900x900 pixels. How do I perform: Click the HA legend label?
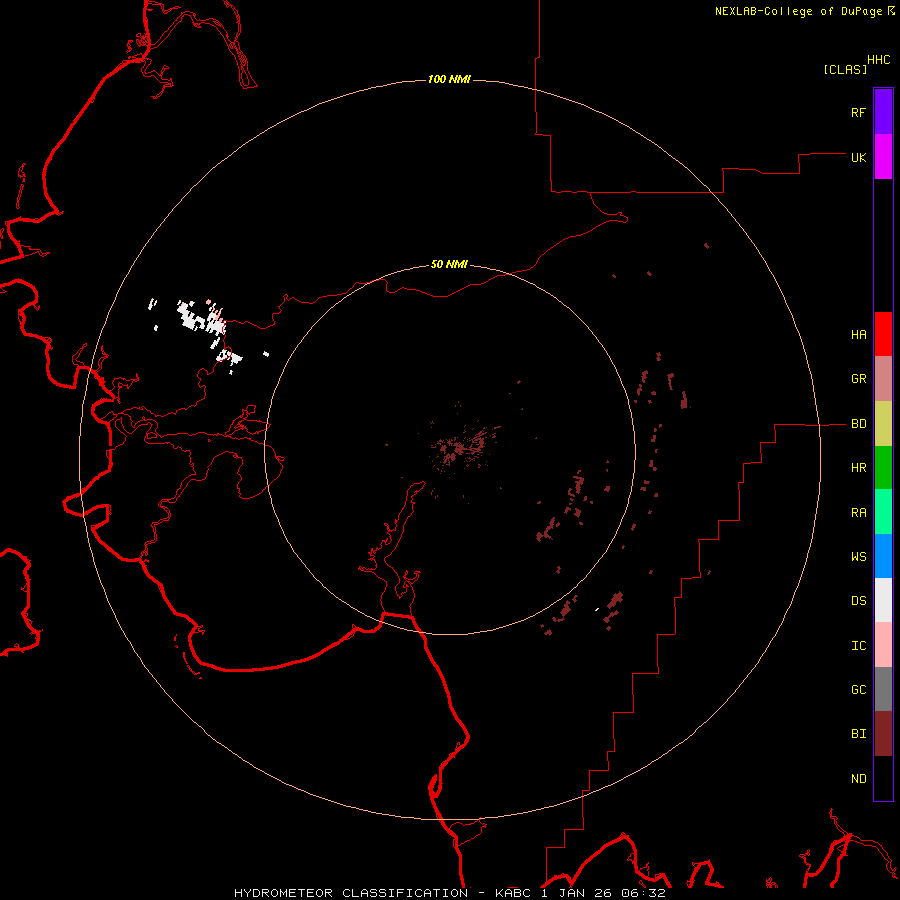858,334
